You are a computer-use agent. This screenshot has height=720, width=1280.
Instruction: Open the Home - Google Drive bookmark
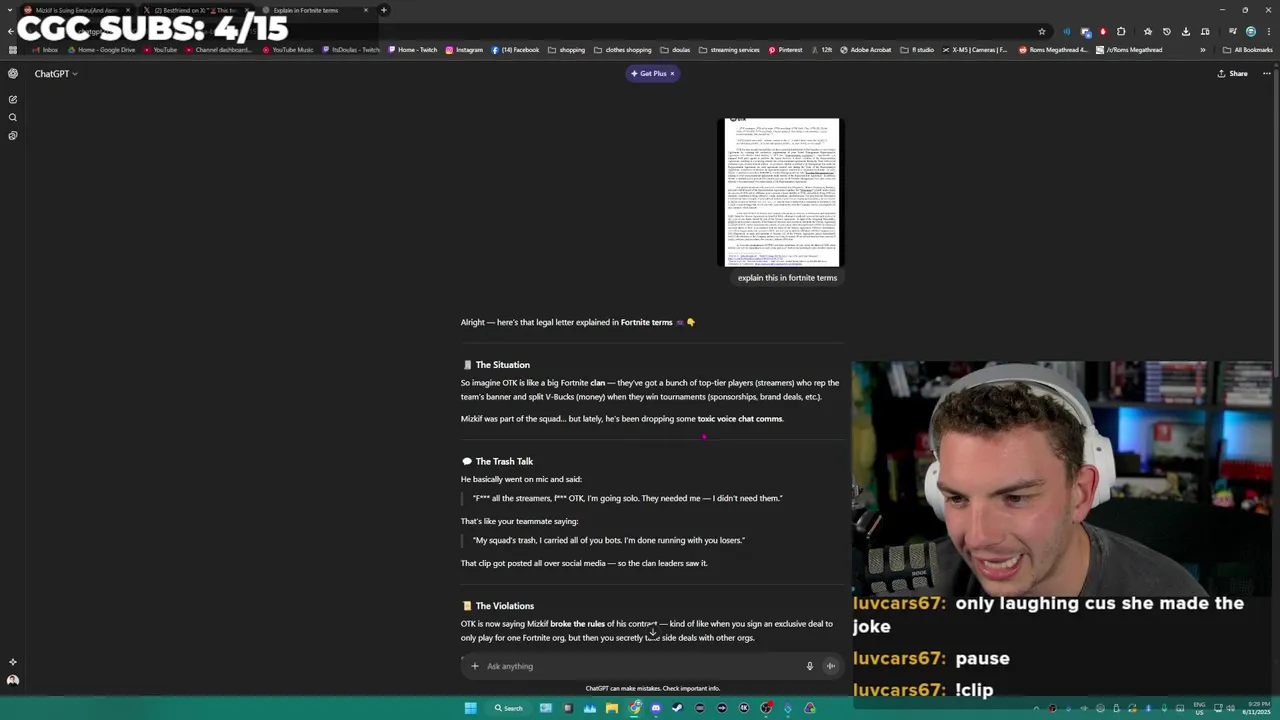coord(101,50)
